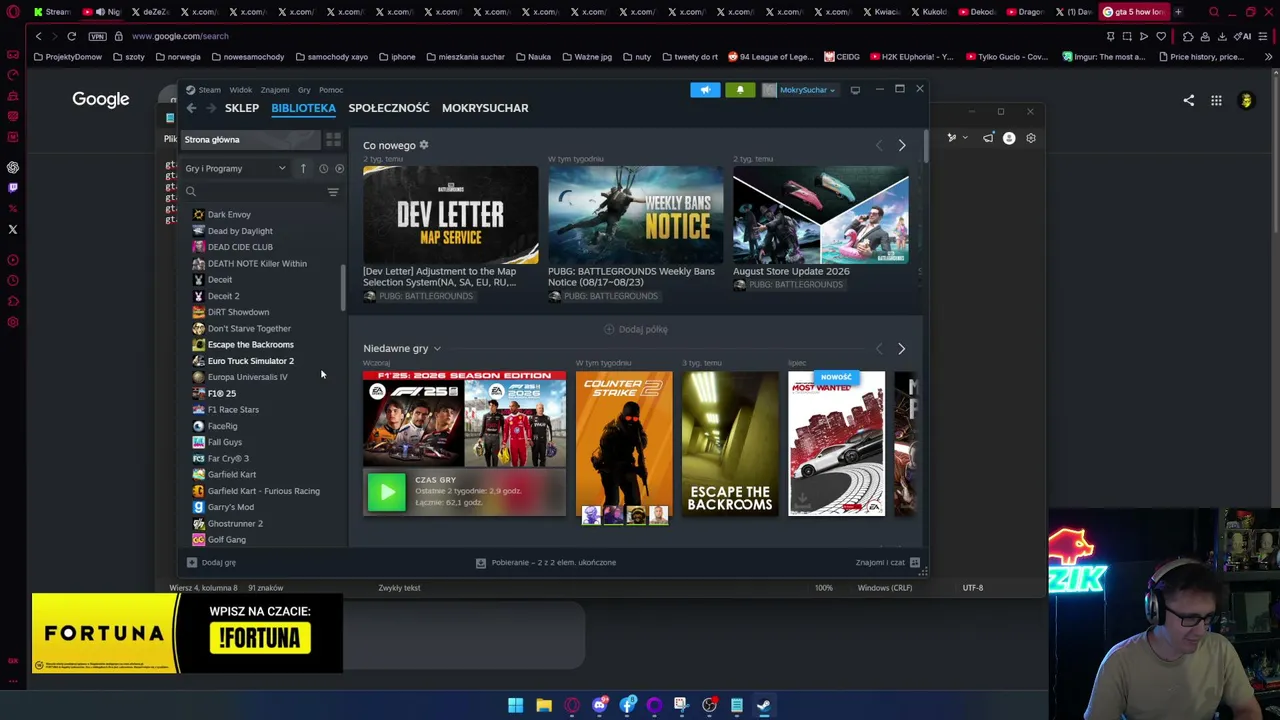This screenshot has width=1280, height=720.
Task: Sort library list with the up-arrow icon
Action: click(303, 168)
